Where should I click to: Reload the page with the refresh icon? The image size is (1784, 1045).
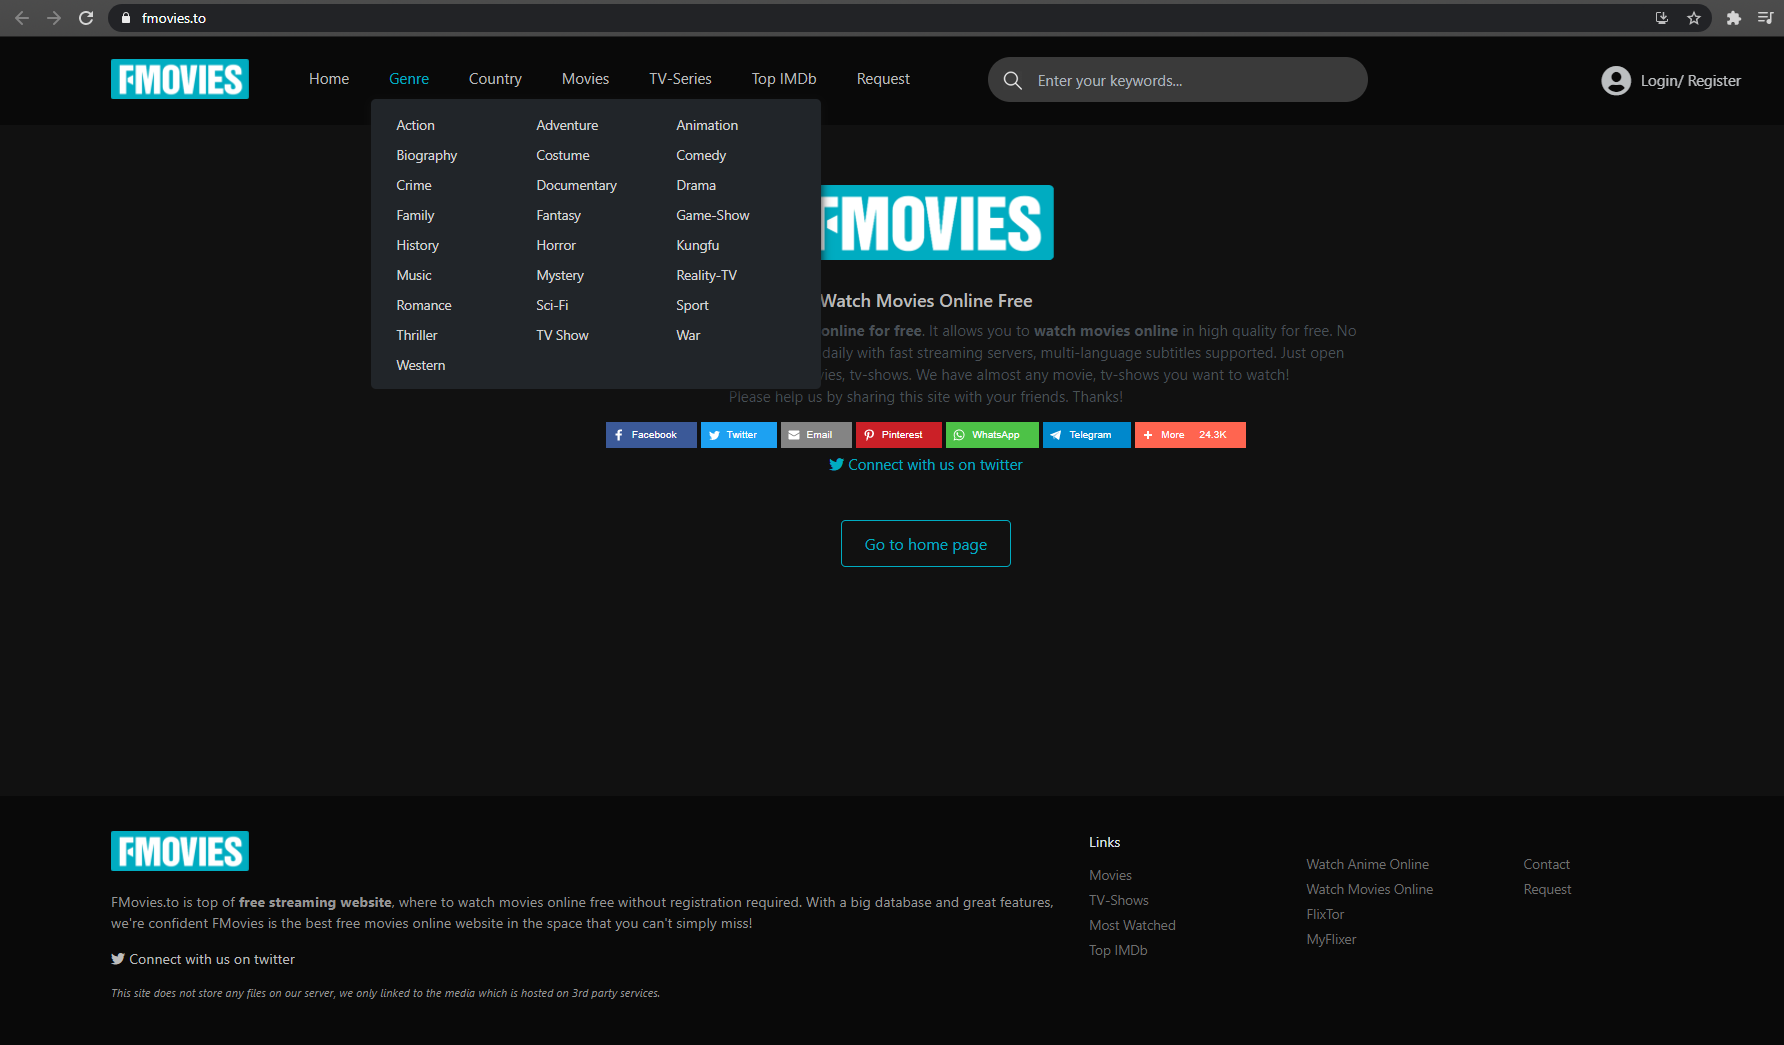click(86, 18)
